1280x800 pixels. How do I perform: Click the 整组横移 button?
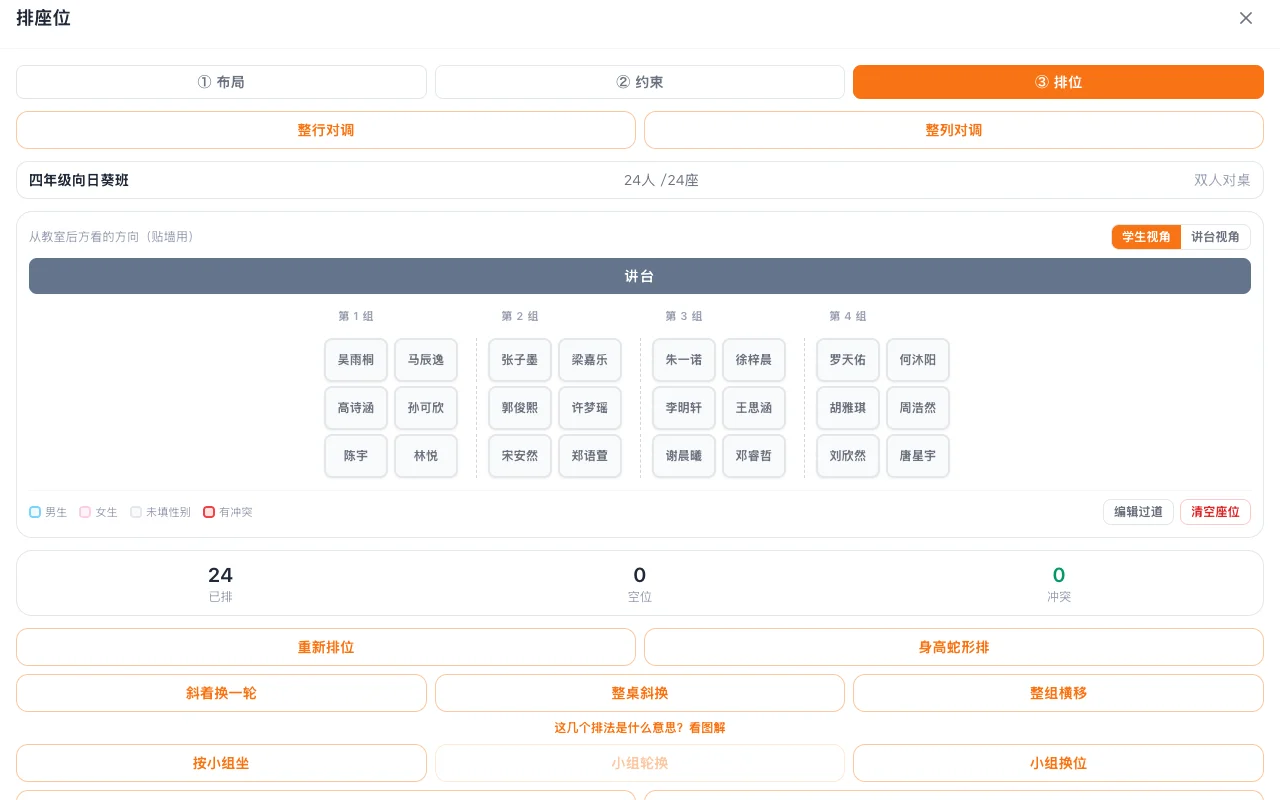[1058, 693]
